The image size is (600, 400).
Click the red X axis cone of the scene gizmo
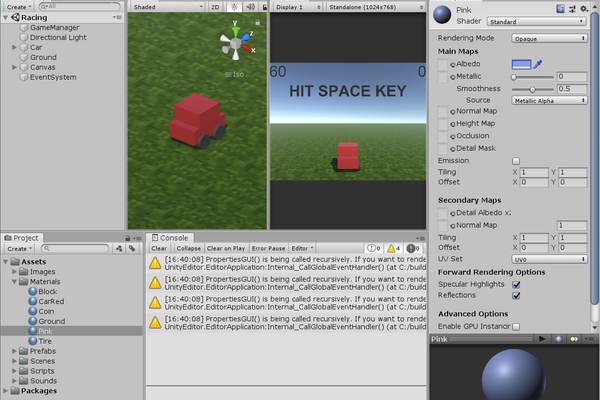(x=246, y=48)
